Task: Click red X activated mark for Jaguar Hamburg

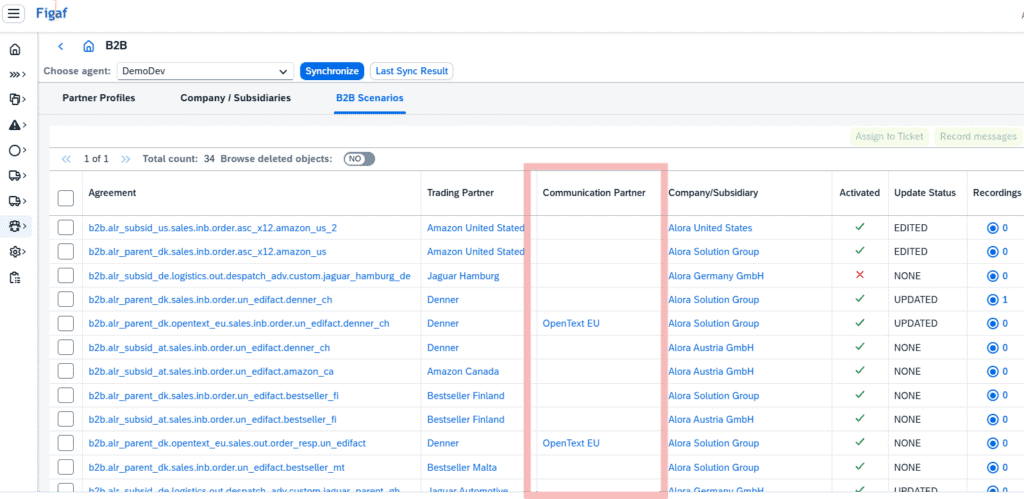Action: 859,275
